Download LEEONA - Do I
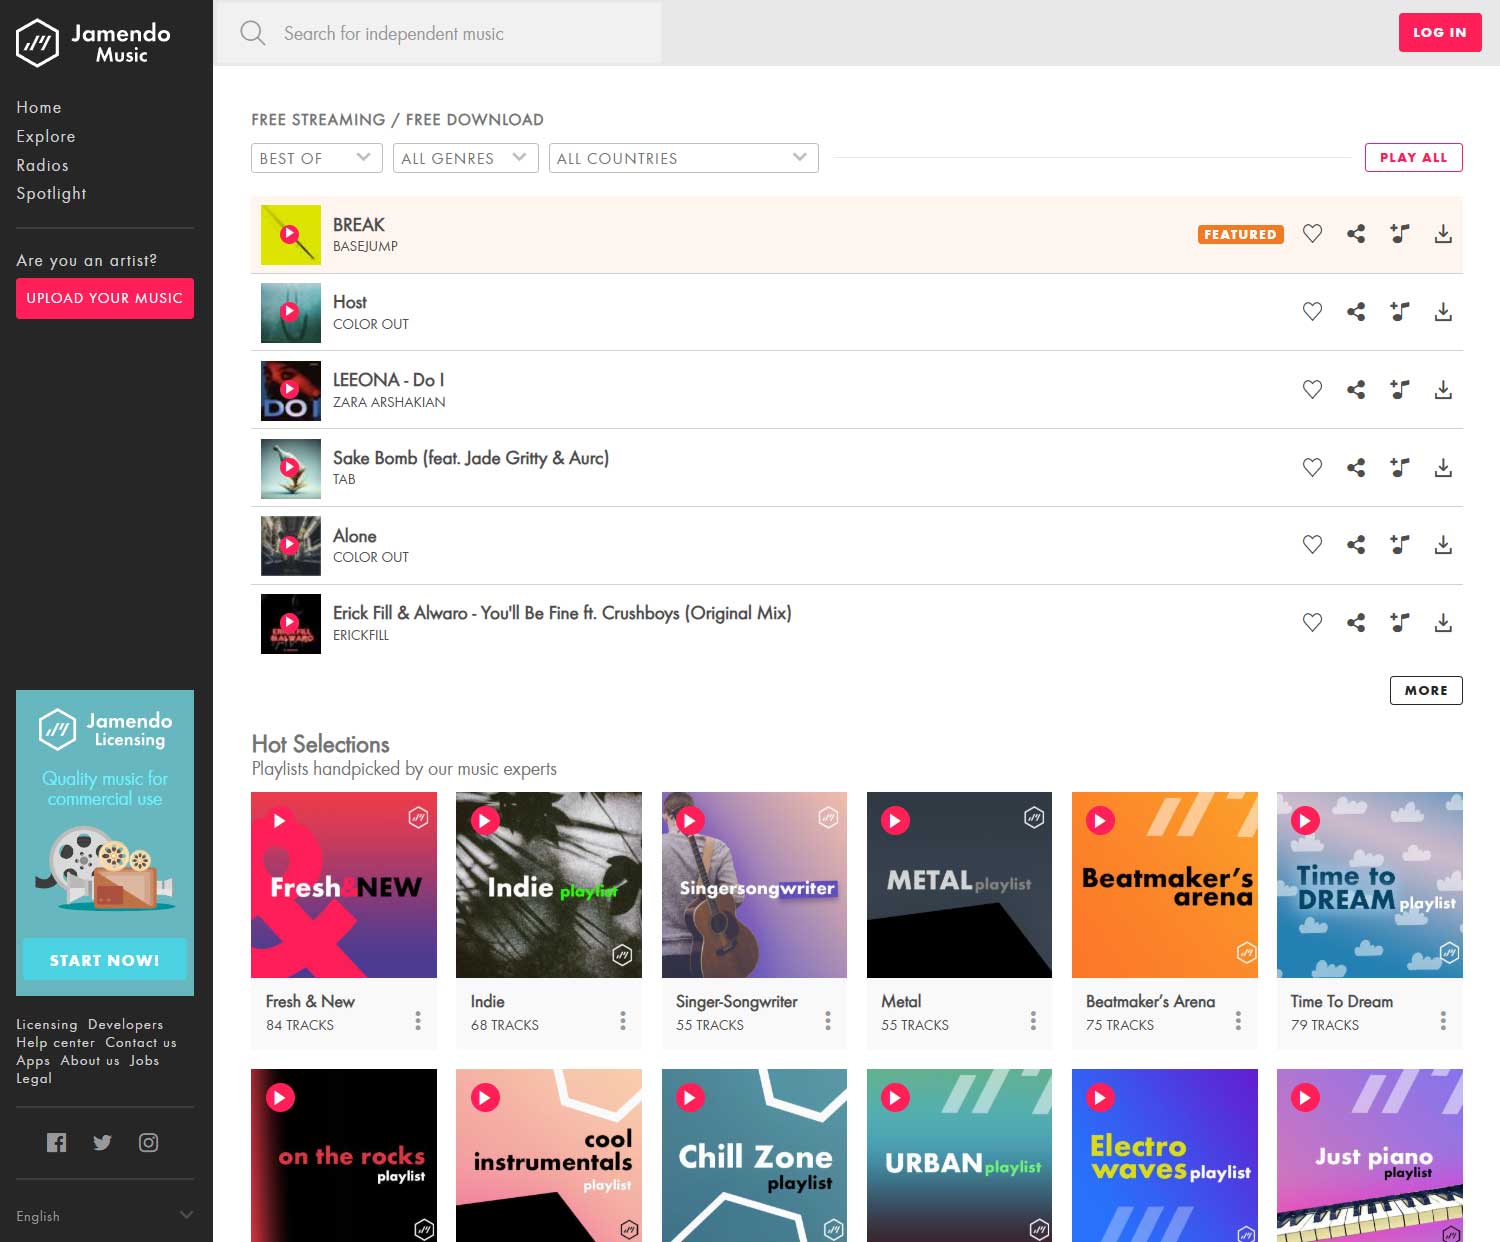The width and height of the screenshot is (1500, 1242). pyautogui.click(x=1443, y=390)
